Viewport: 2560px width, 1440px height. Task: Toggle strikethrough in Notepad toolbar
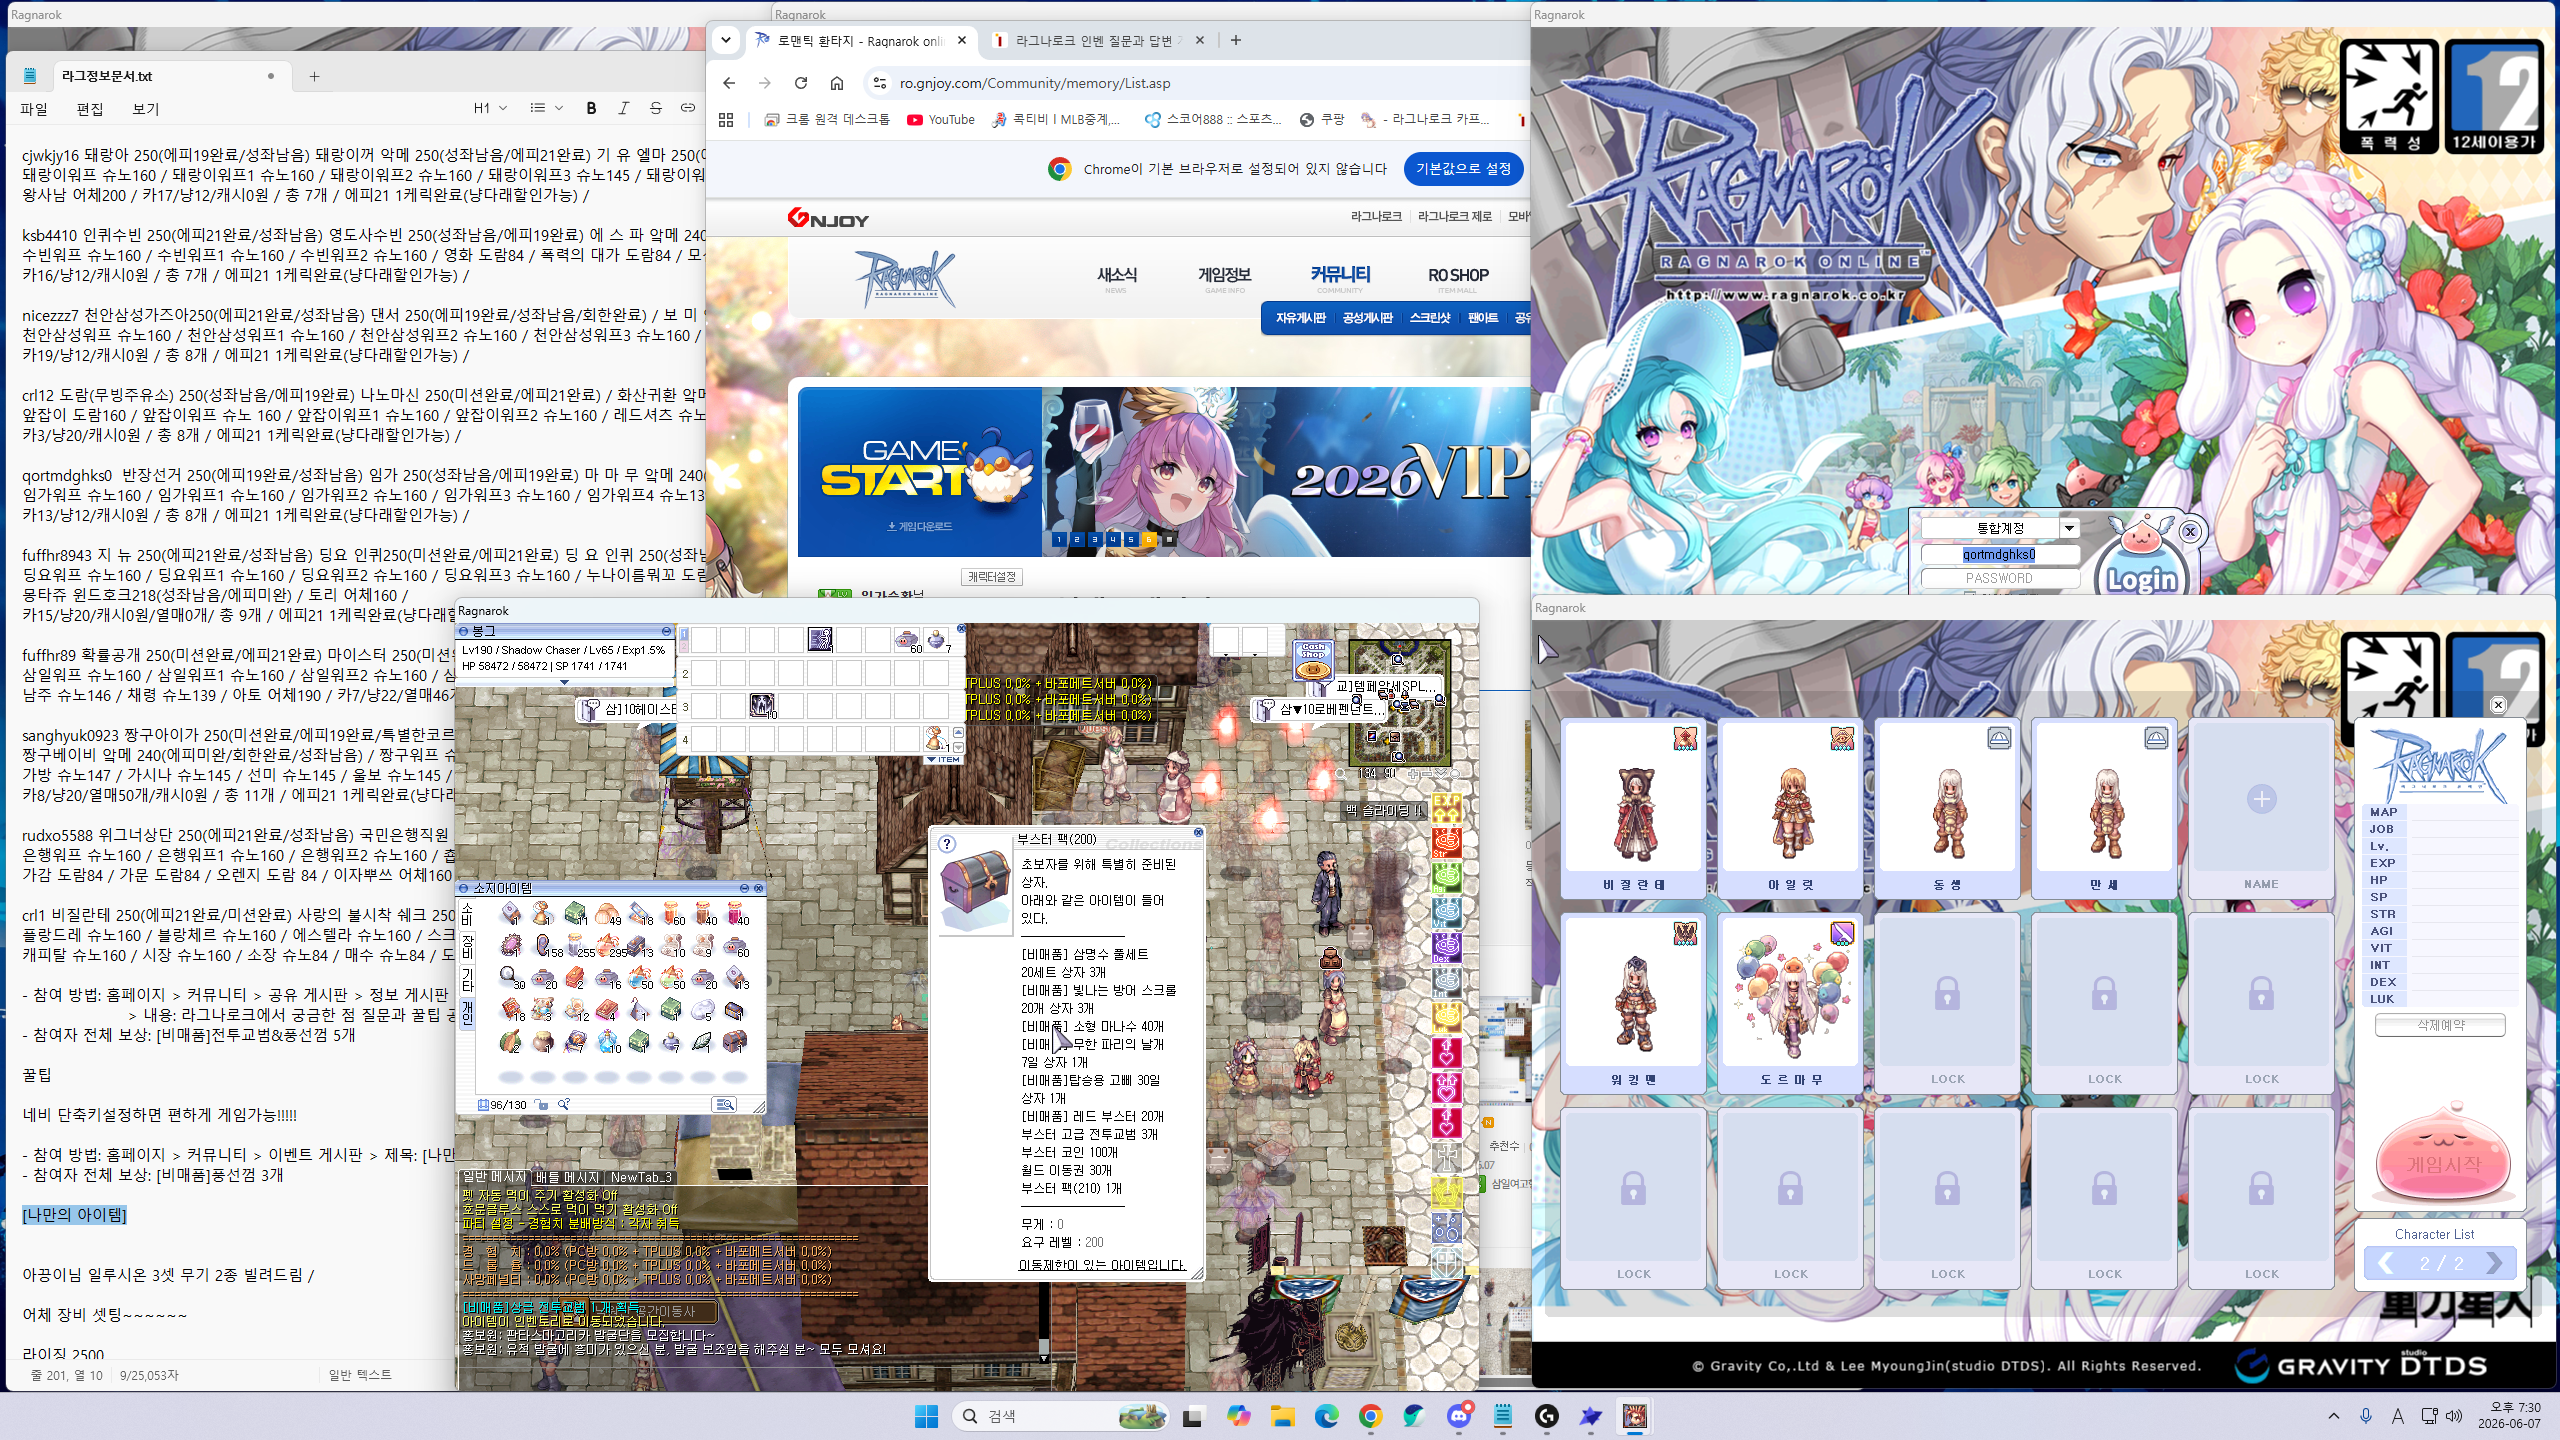click(655, 108)
